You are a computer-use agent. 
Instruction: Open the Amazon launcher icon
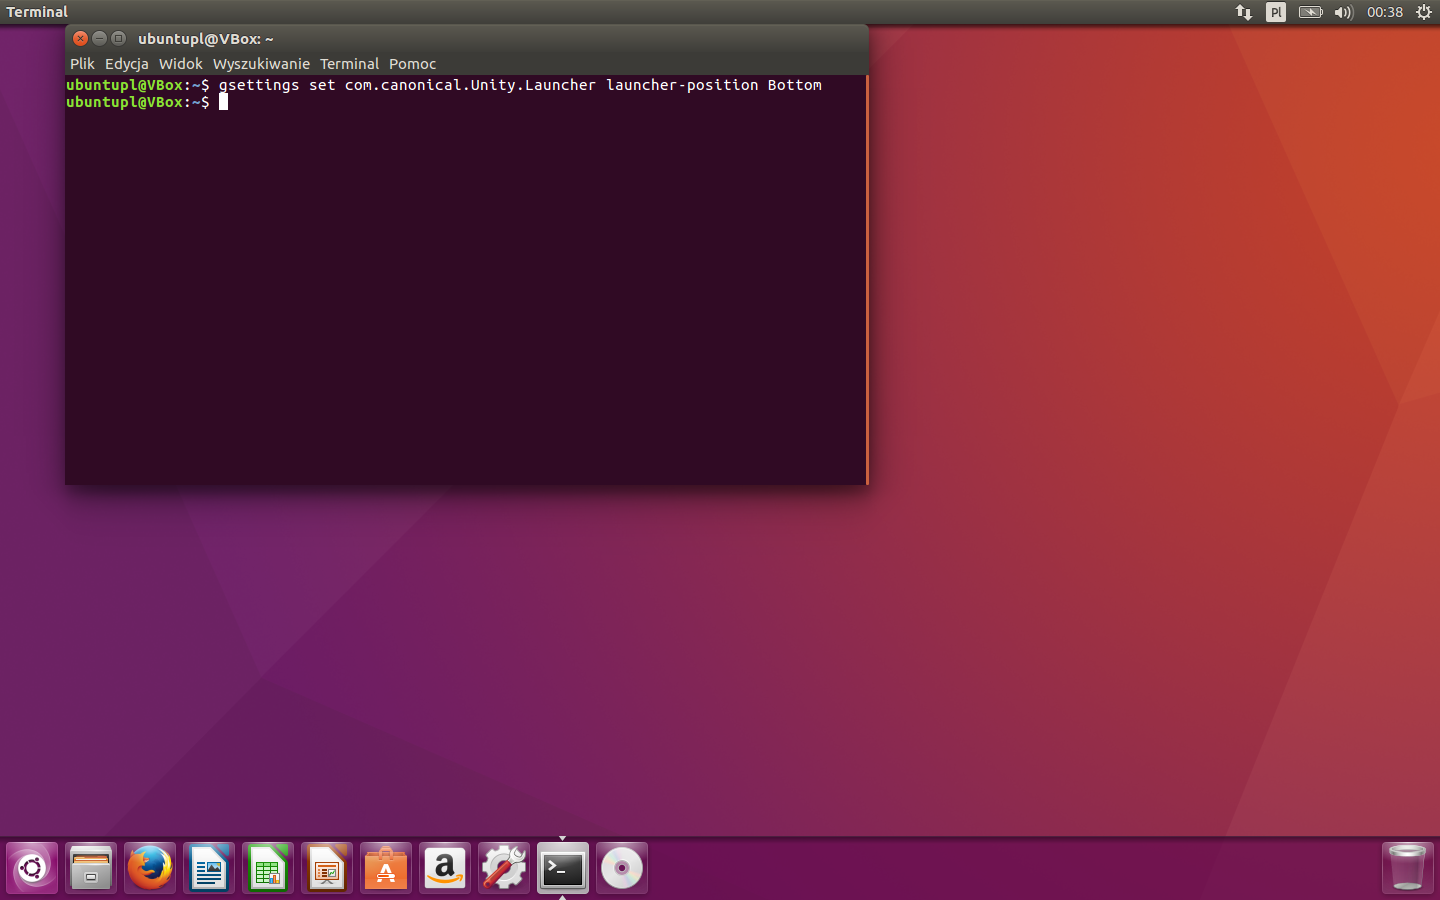(445, 868)
